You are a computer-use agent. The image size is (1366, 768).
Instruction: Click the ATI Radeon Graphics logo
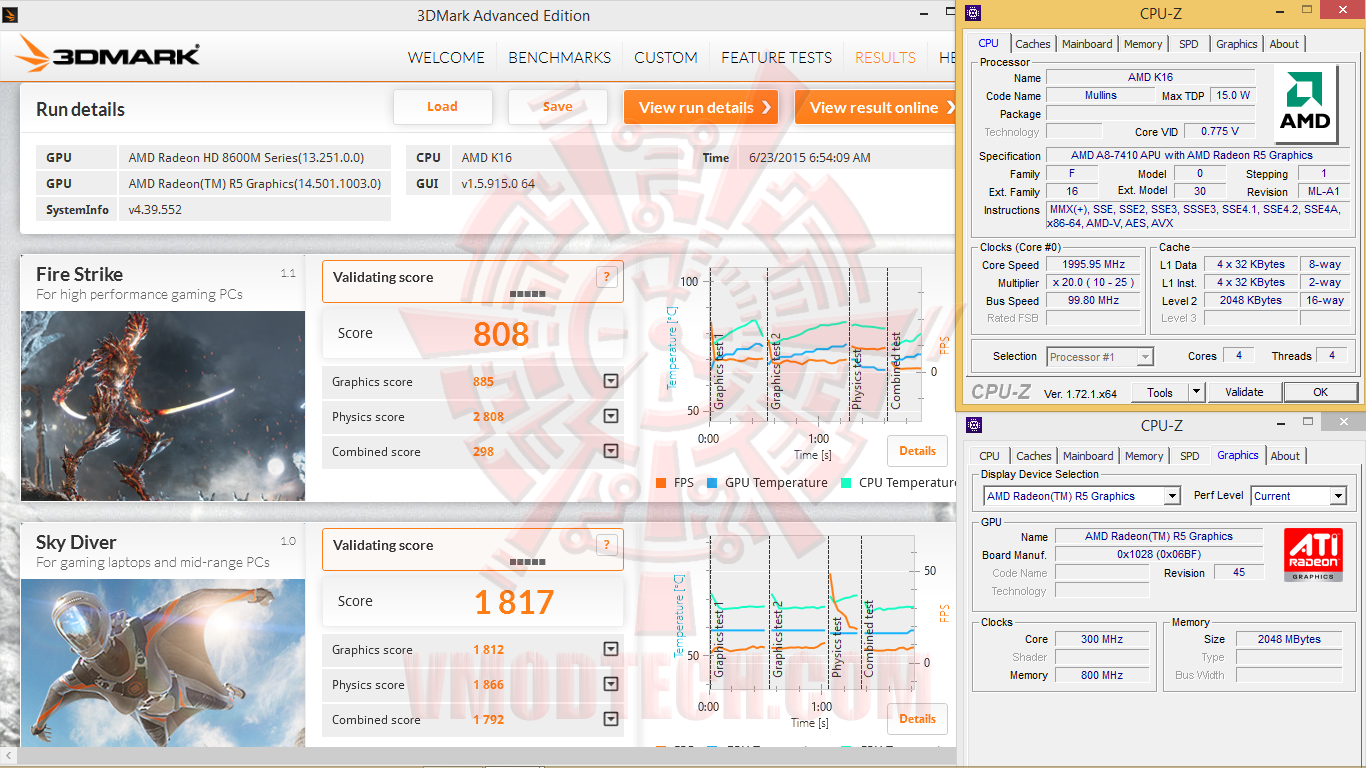coord(1314,555)
